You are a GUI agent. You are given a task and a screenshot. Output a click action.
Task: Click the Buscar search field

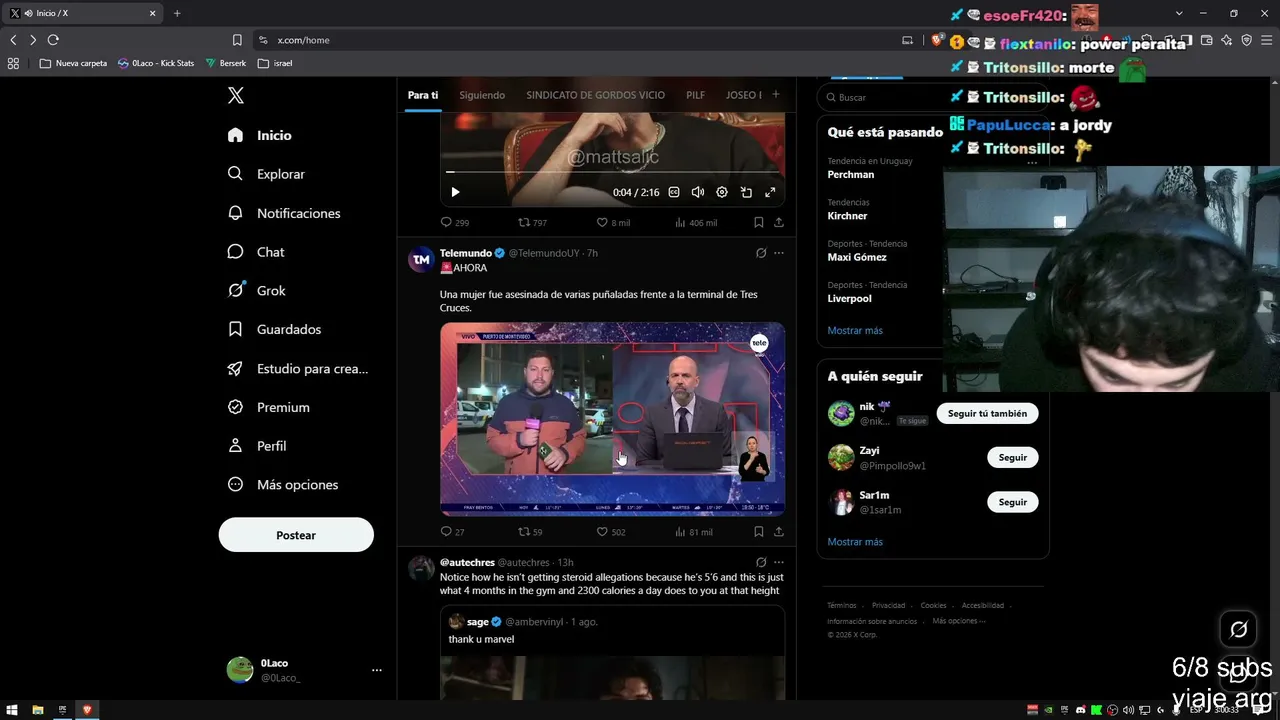[884, 97]
